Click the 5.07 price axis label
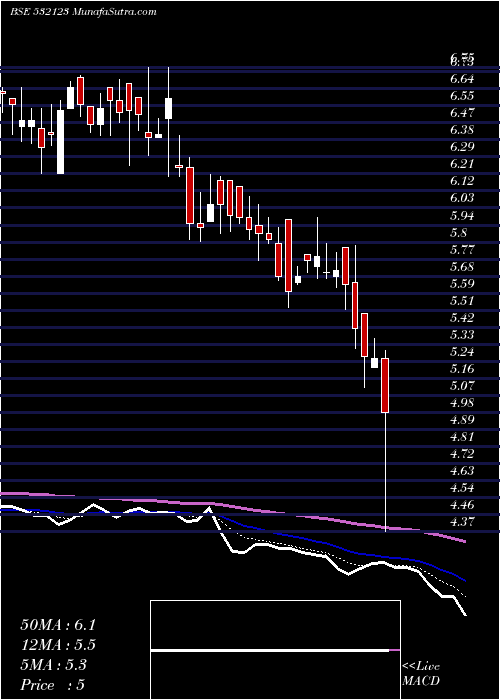Viewport: 500px width, 700px height. (462, 385)
